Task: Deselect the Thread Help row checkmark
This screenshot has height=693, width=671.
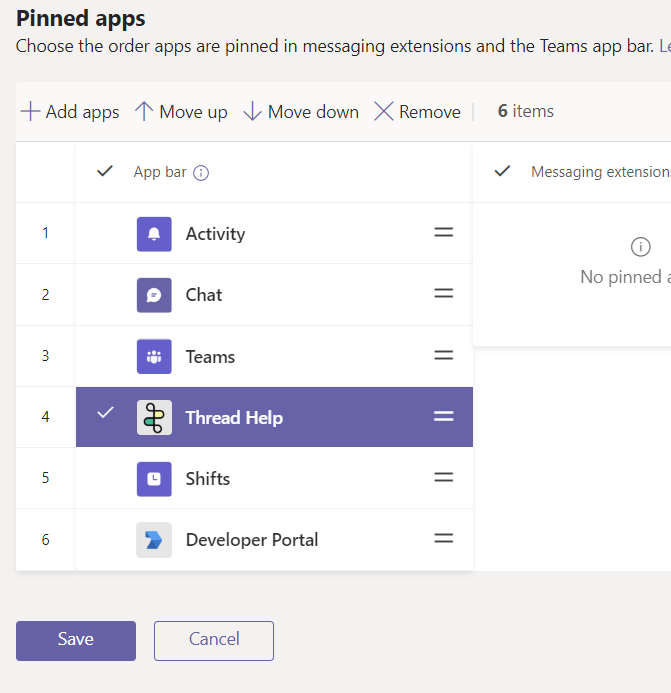Action: tap(105, 414)
